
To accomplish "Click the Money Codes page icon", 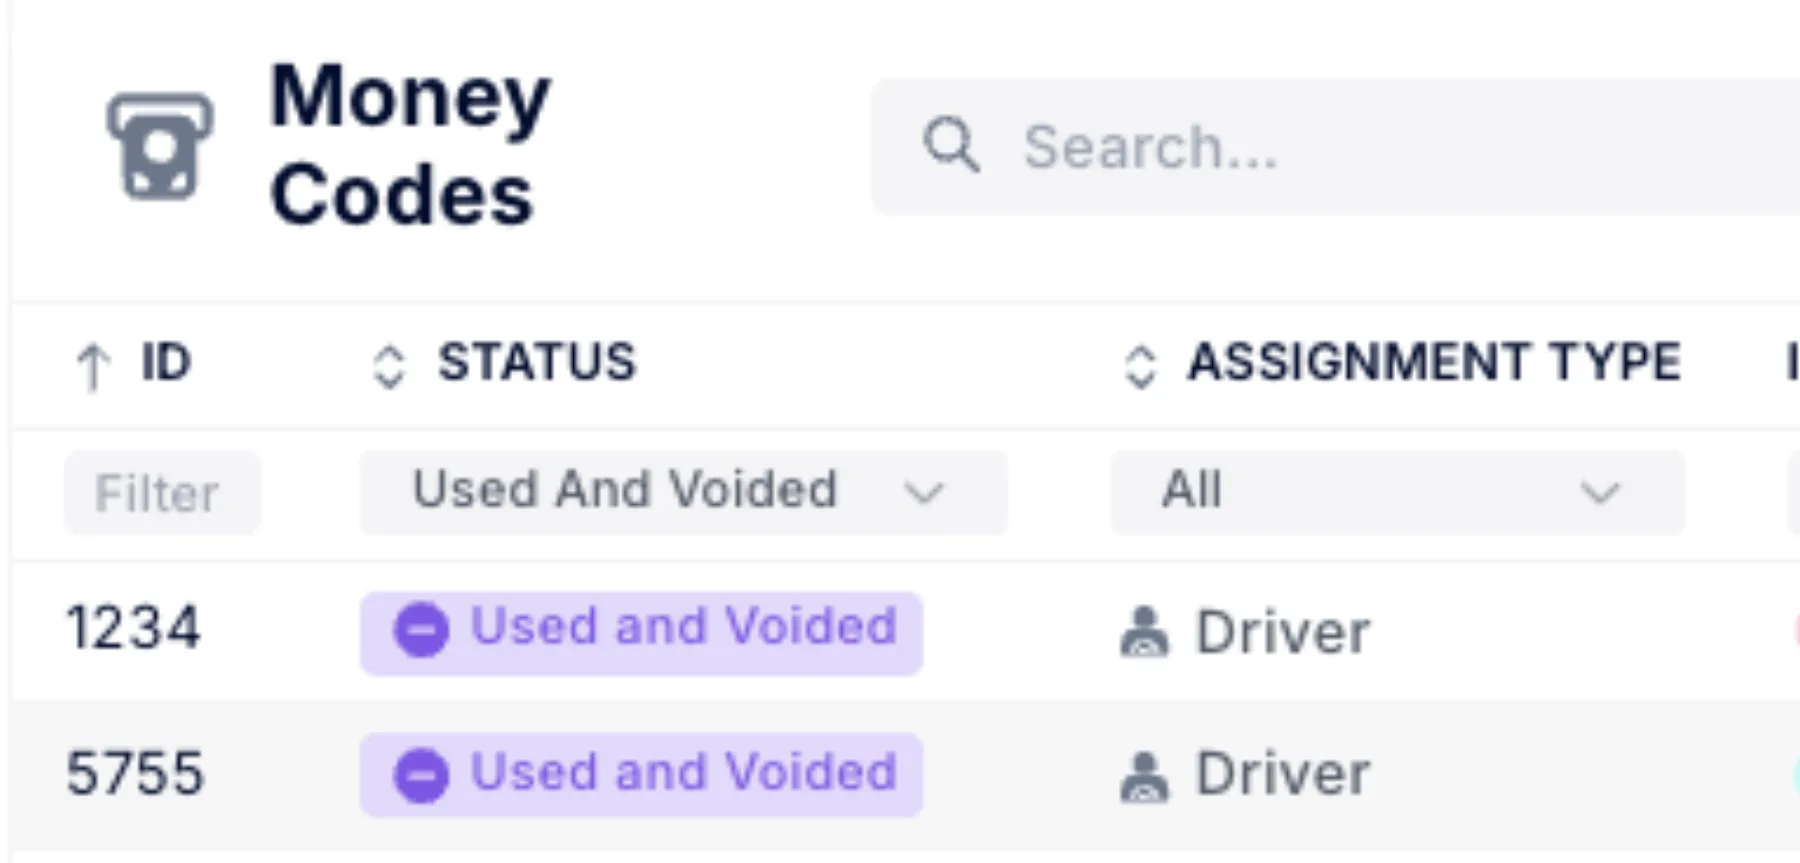I will [x=160, y=147].
